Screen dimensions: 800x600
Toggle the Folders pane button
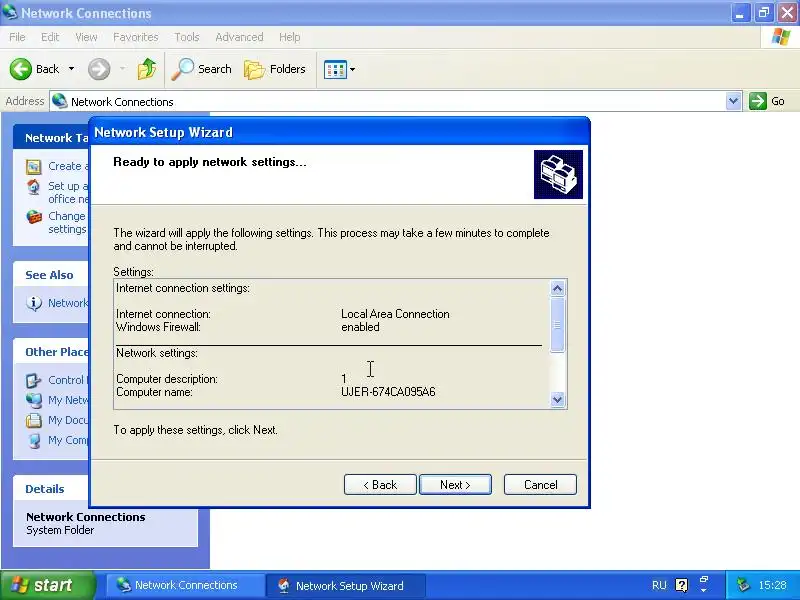tap(274, 69)
